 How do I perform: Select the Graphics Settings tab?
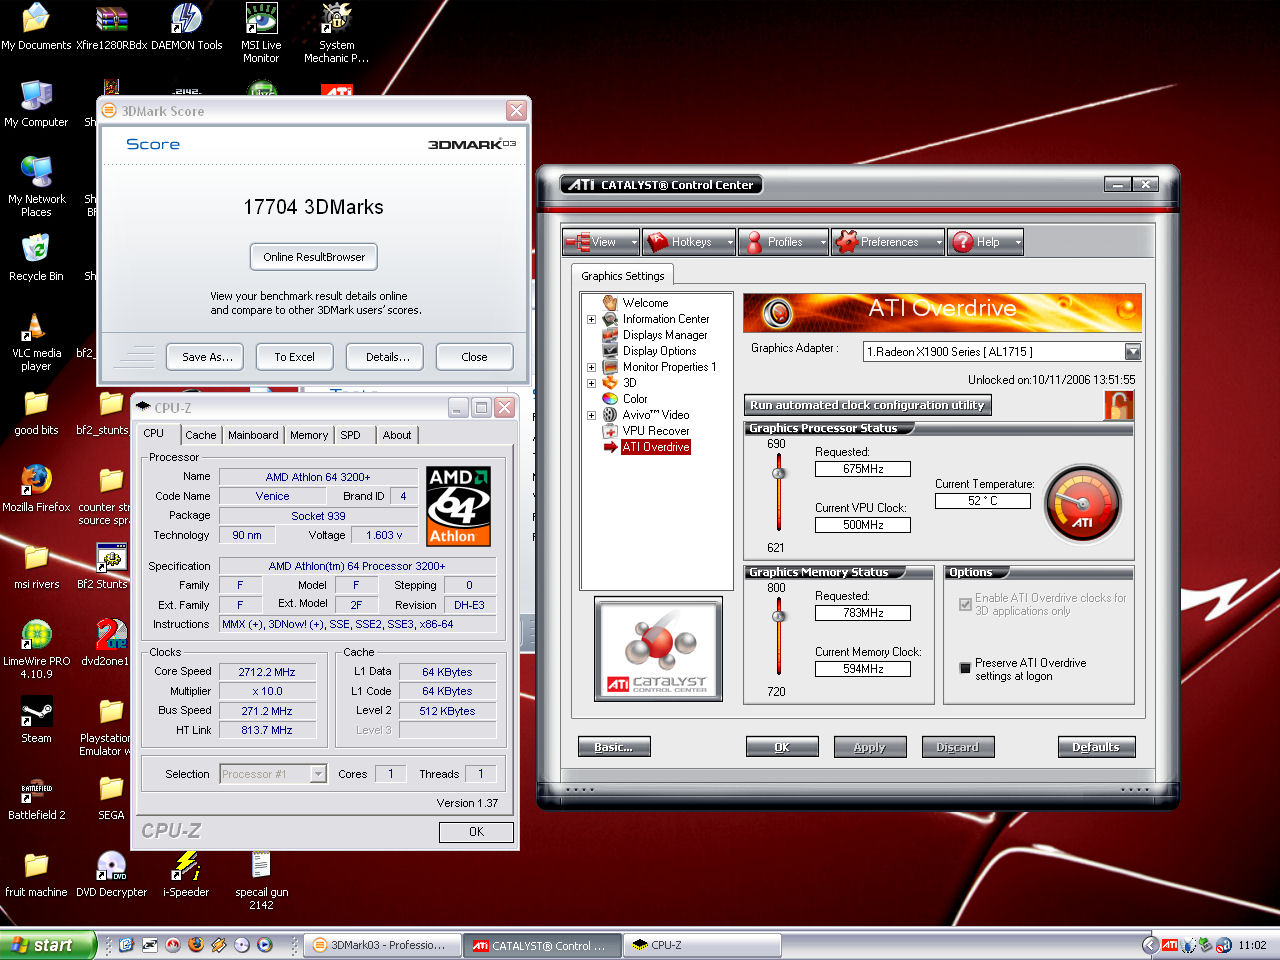[623, 276]
